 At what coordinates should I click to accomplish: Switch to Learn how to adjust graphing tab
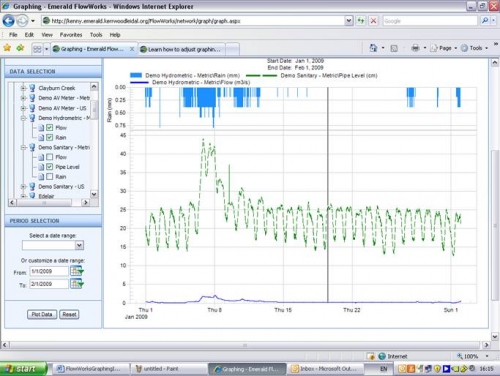(x=182, y=49)
